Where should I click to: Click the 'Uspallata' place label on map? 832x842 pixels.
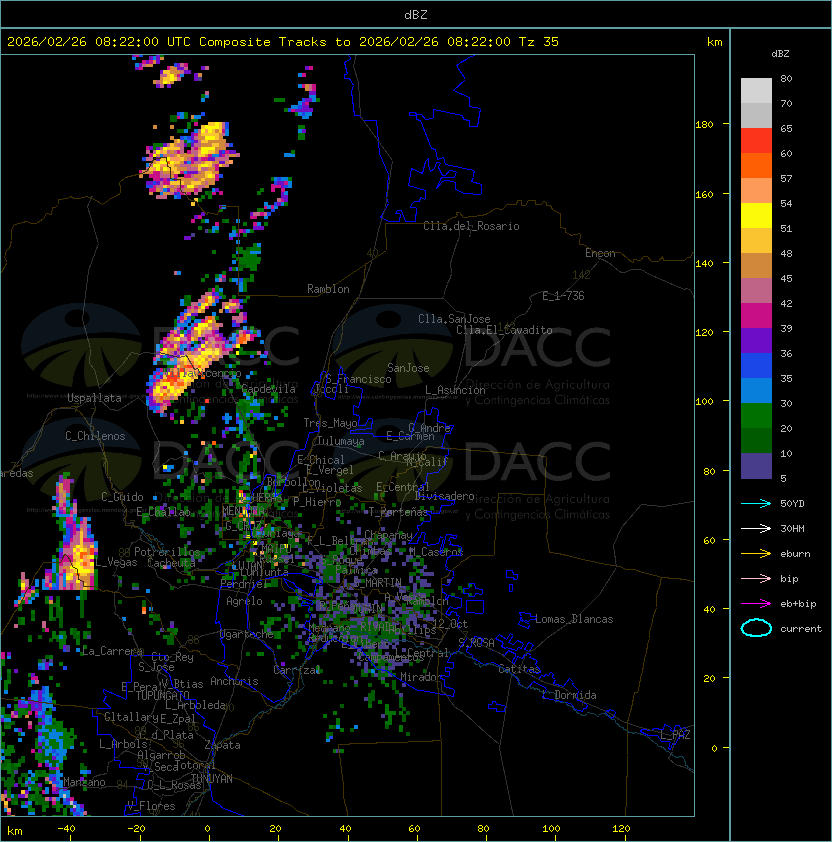pos(94,398)
